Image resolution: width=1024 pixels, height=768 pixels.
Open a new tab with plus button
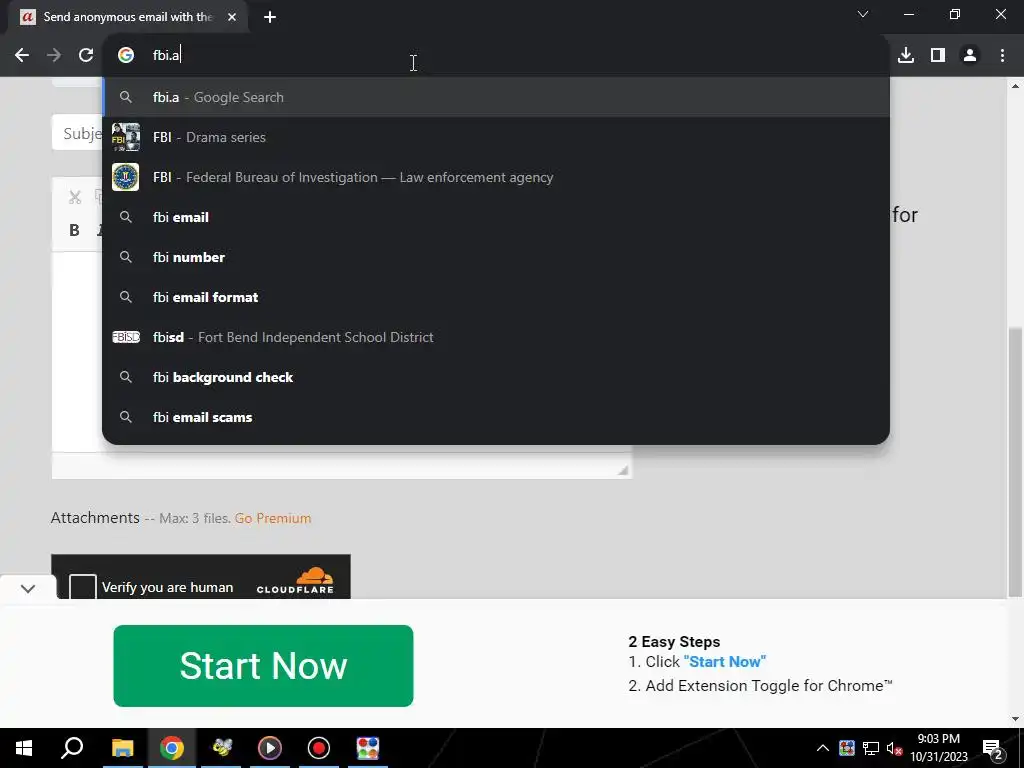coord(270,17)
